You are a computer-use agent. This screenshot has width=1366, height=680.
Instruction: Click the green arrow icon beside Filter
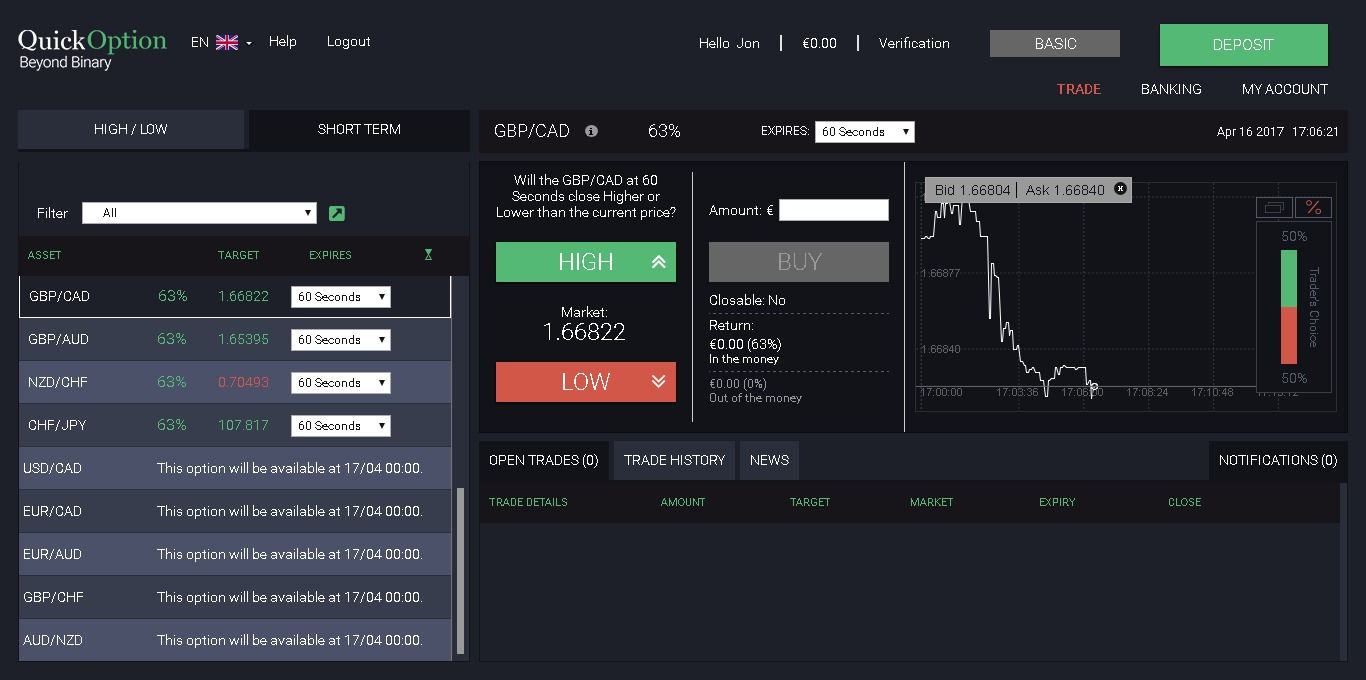coord(337,213)
